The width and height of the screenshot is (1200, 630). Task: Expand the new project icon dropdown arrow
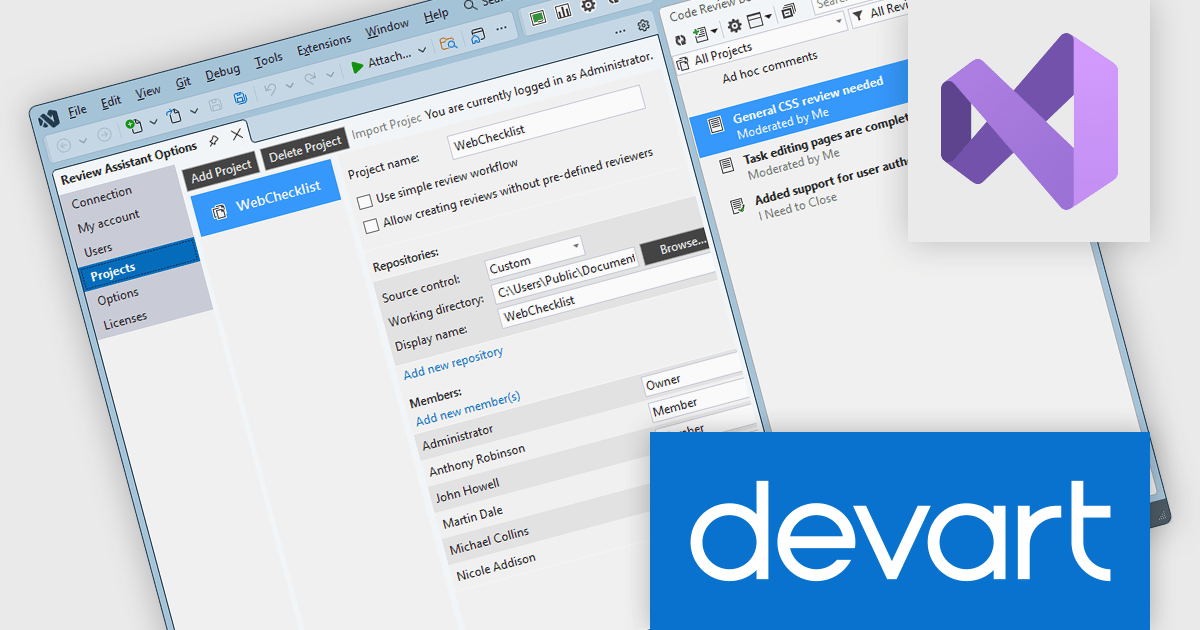[153, 121]
